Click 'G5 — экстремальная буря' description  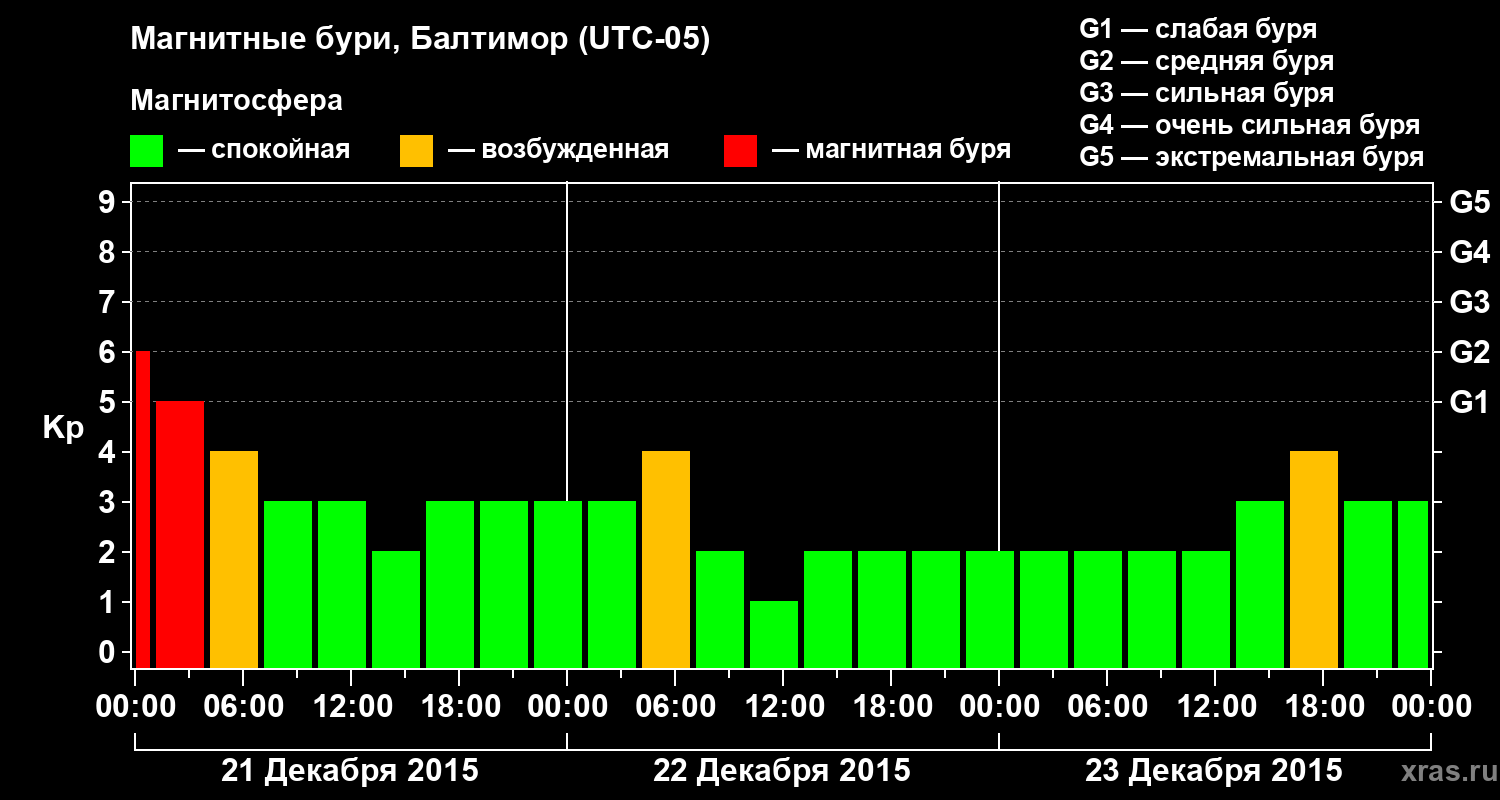(1252, 157)
